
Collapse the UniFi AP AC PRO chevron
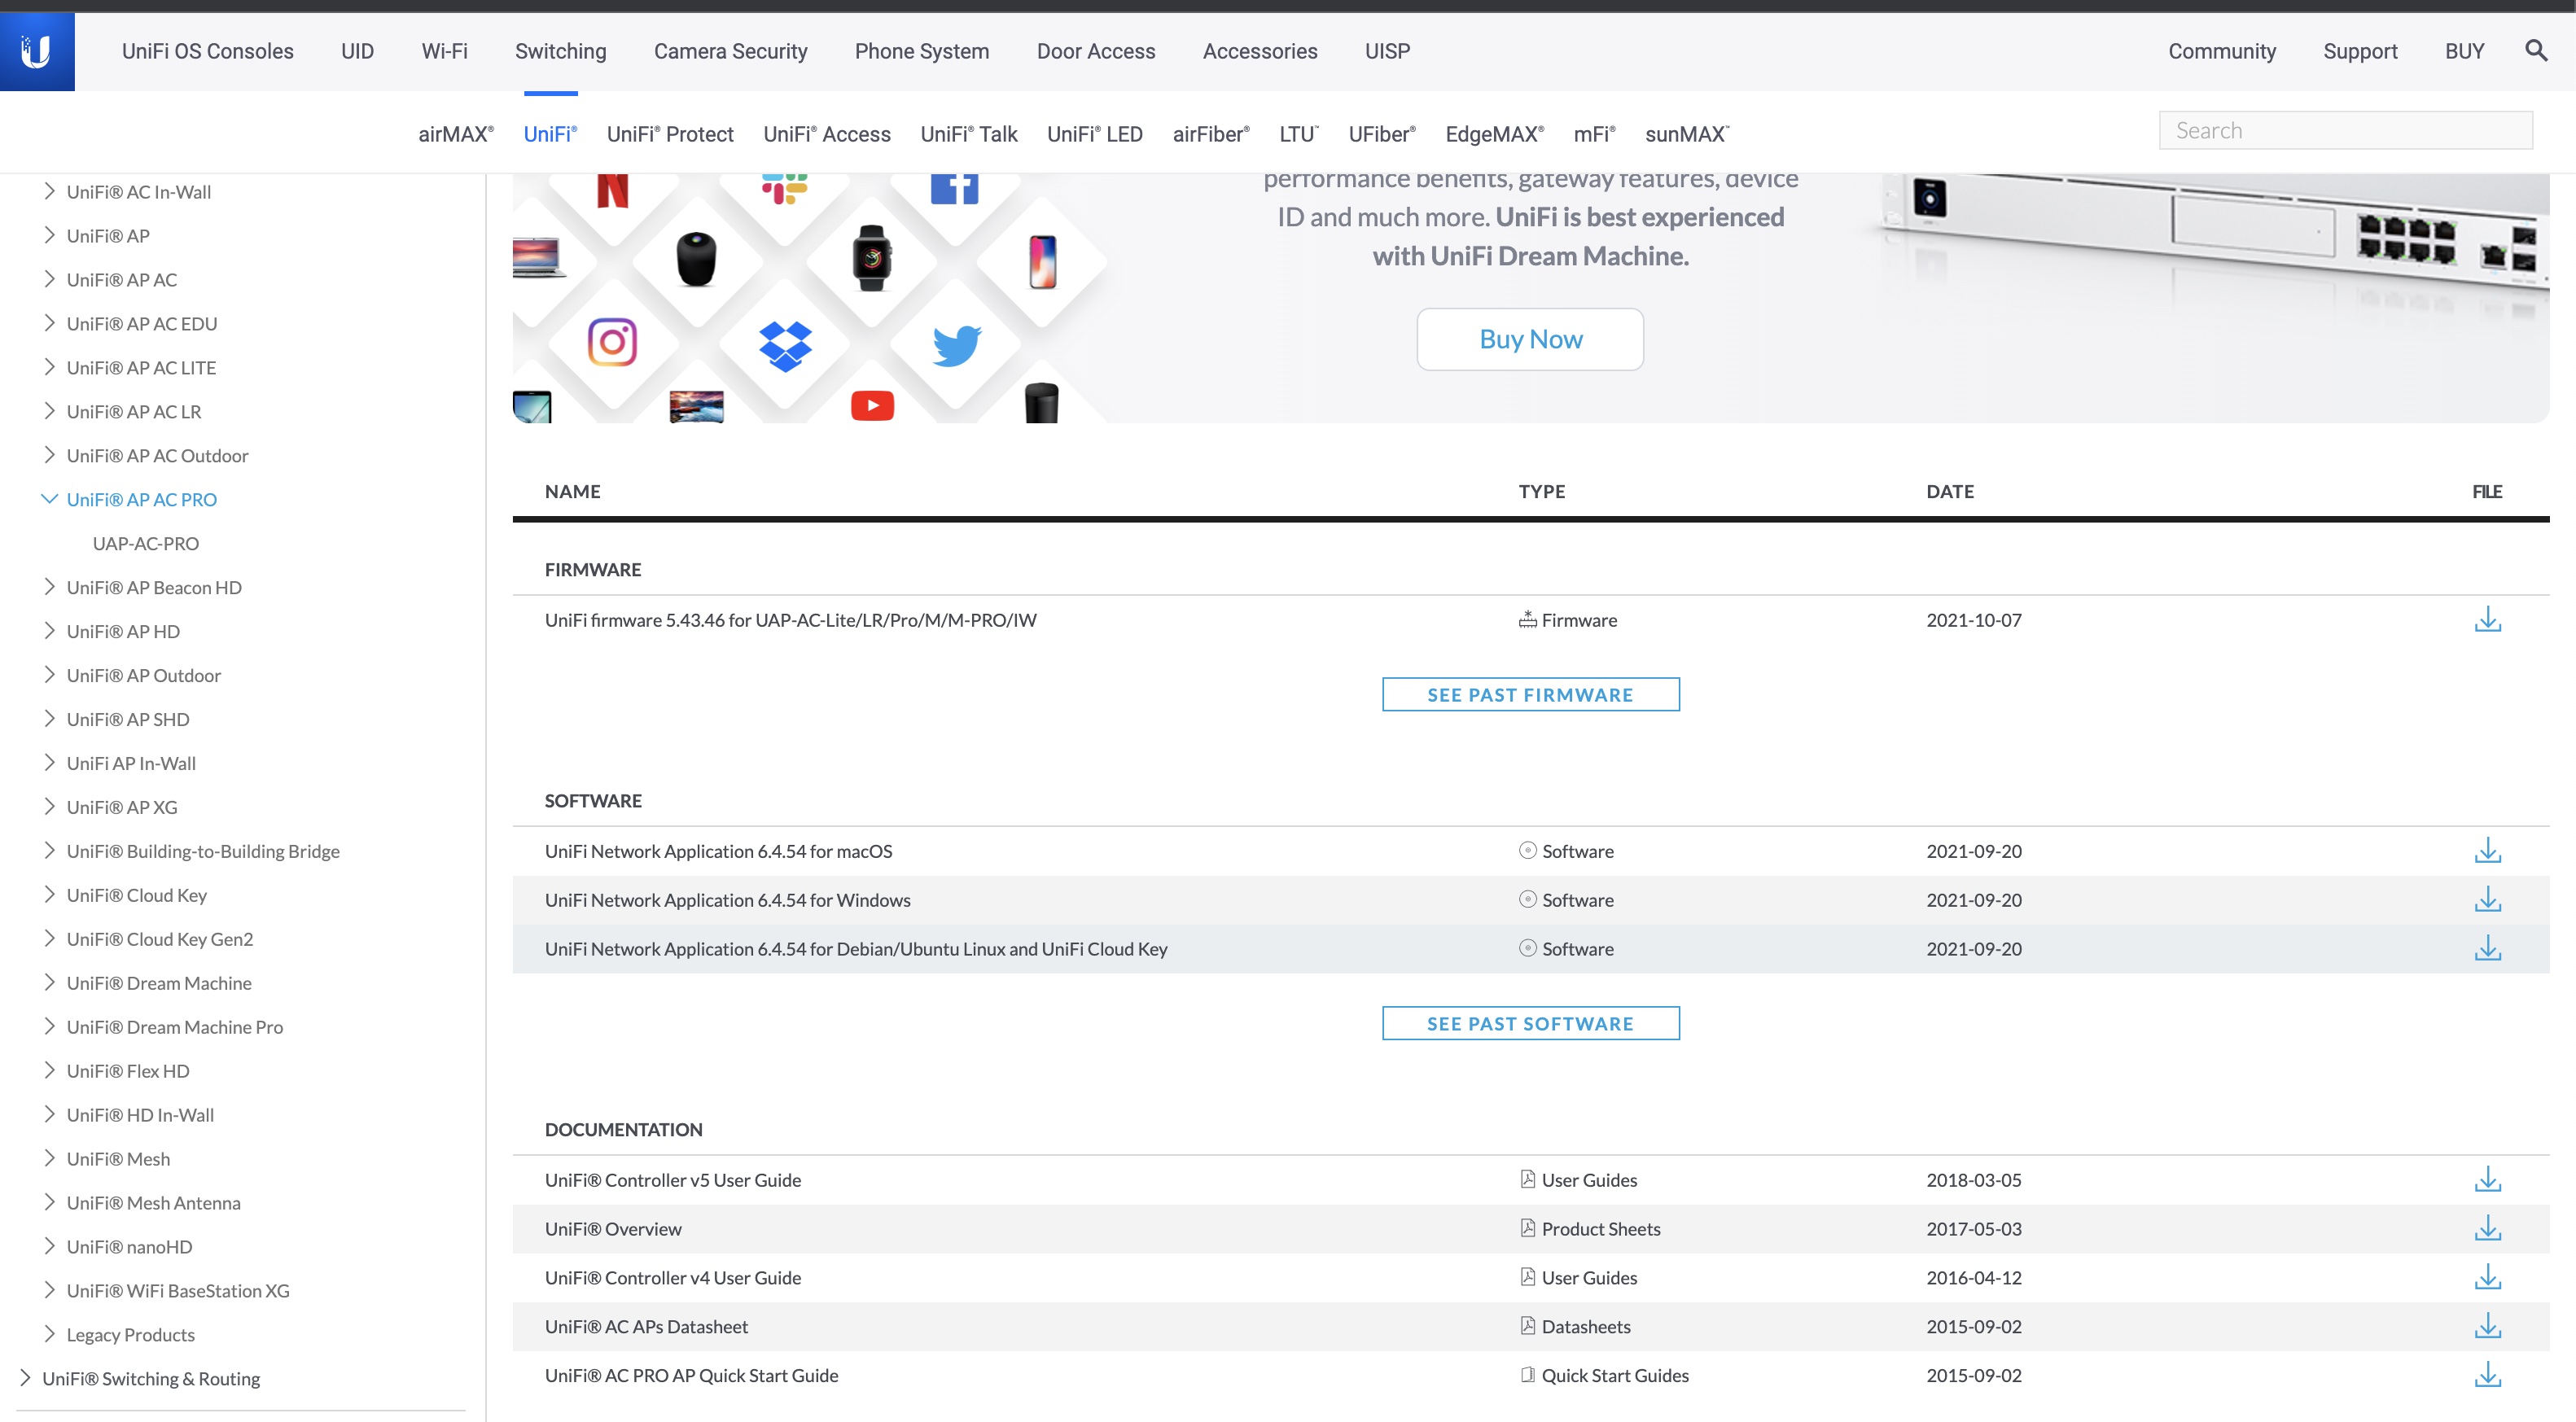[x=49, y=499]
